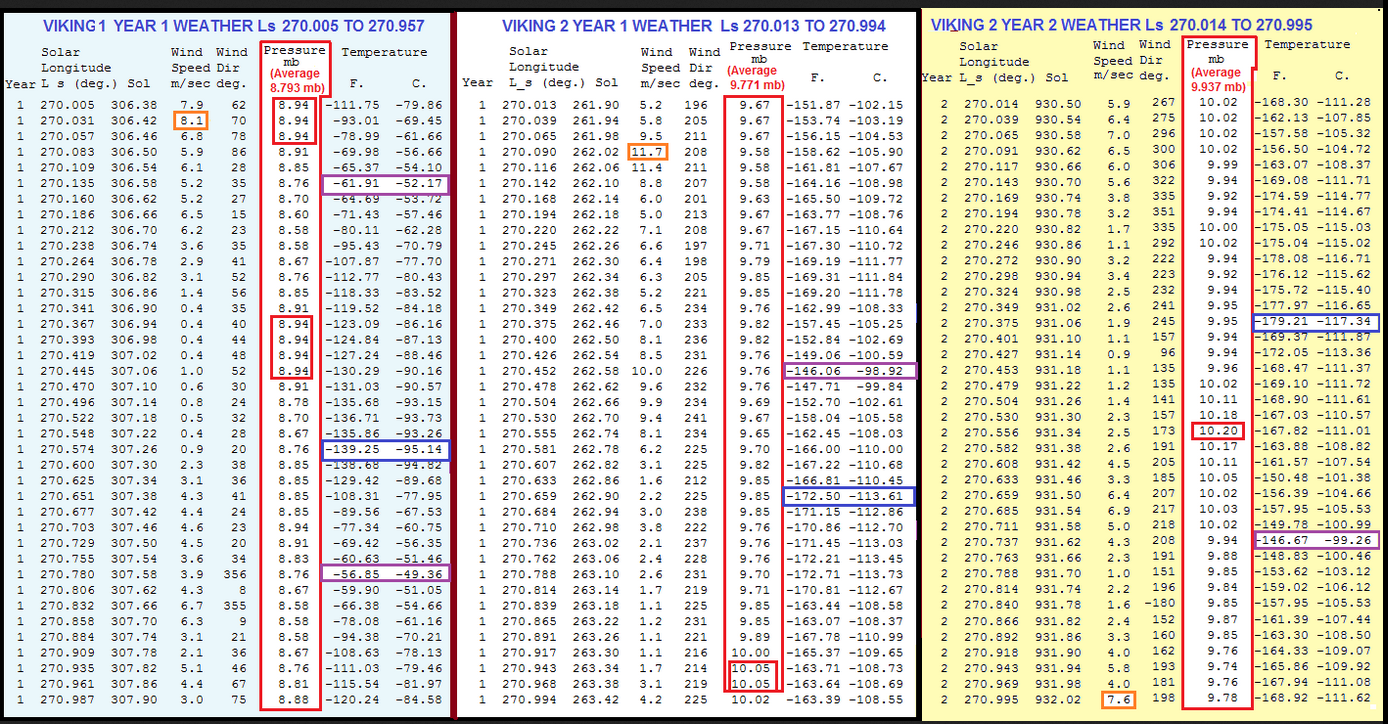Image resolution: width=1388 pixels, height=724 pixels.
Task: Select the highlighted wind speed 7.6
Action: coord(1116,700)
